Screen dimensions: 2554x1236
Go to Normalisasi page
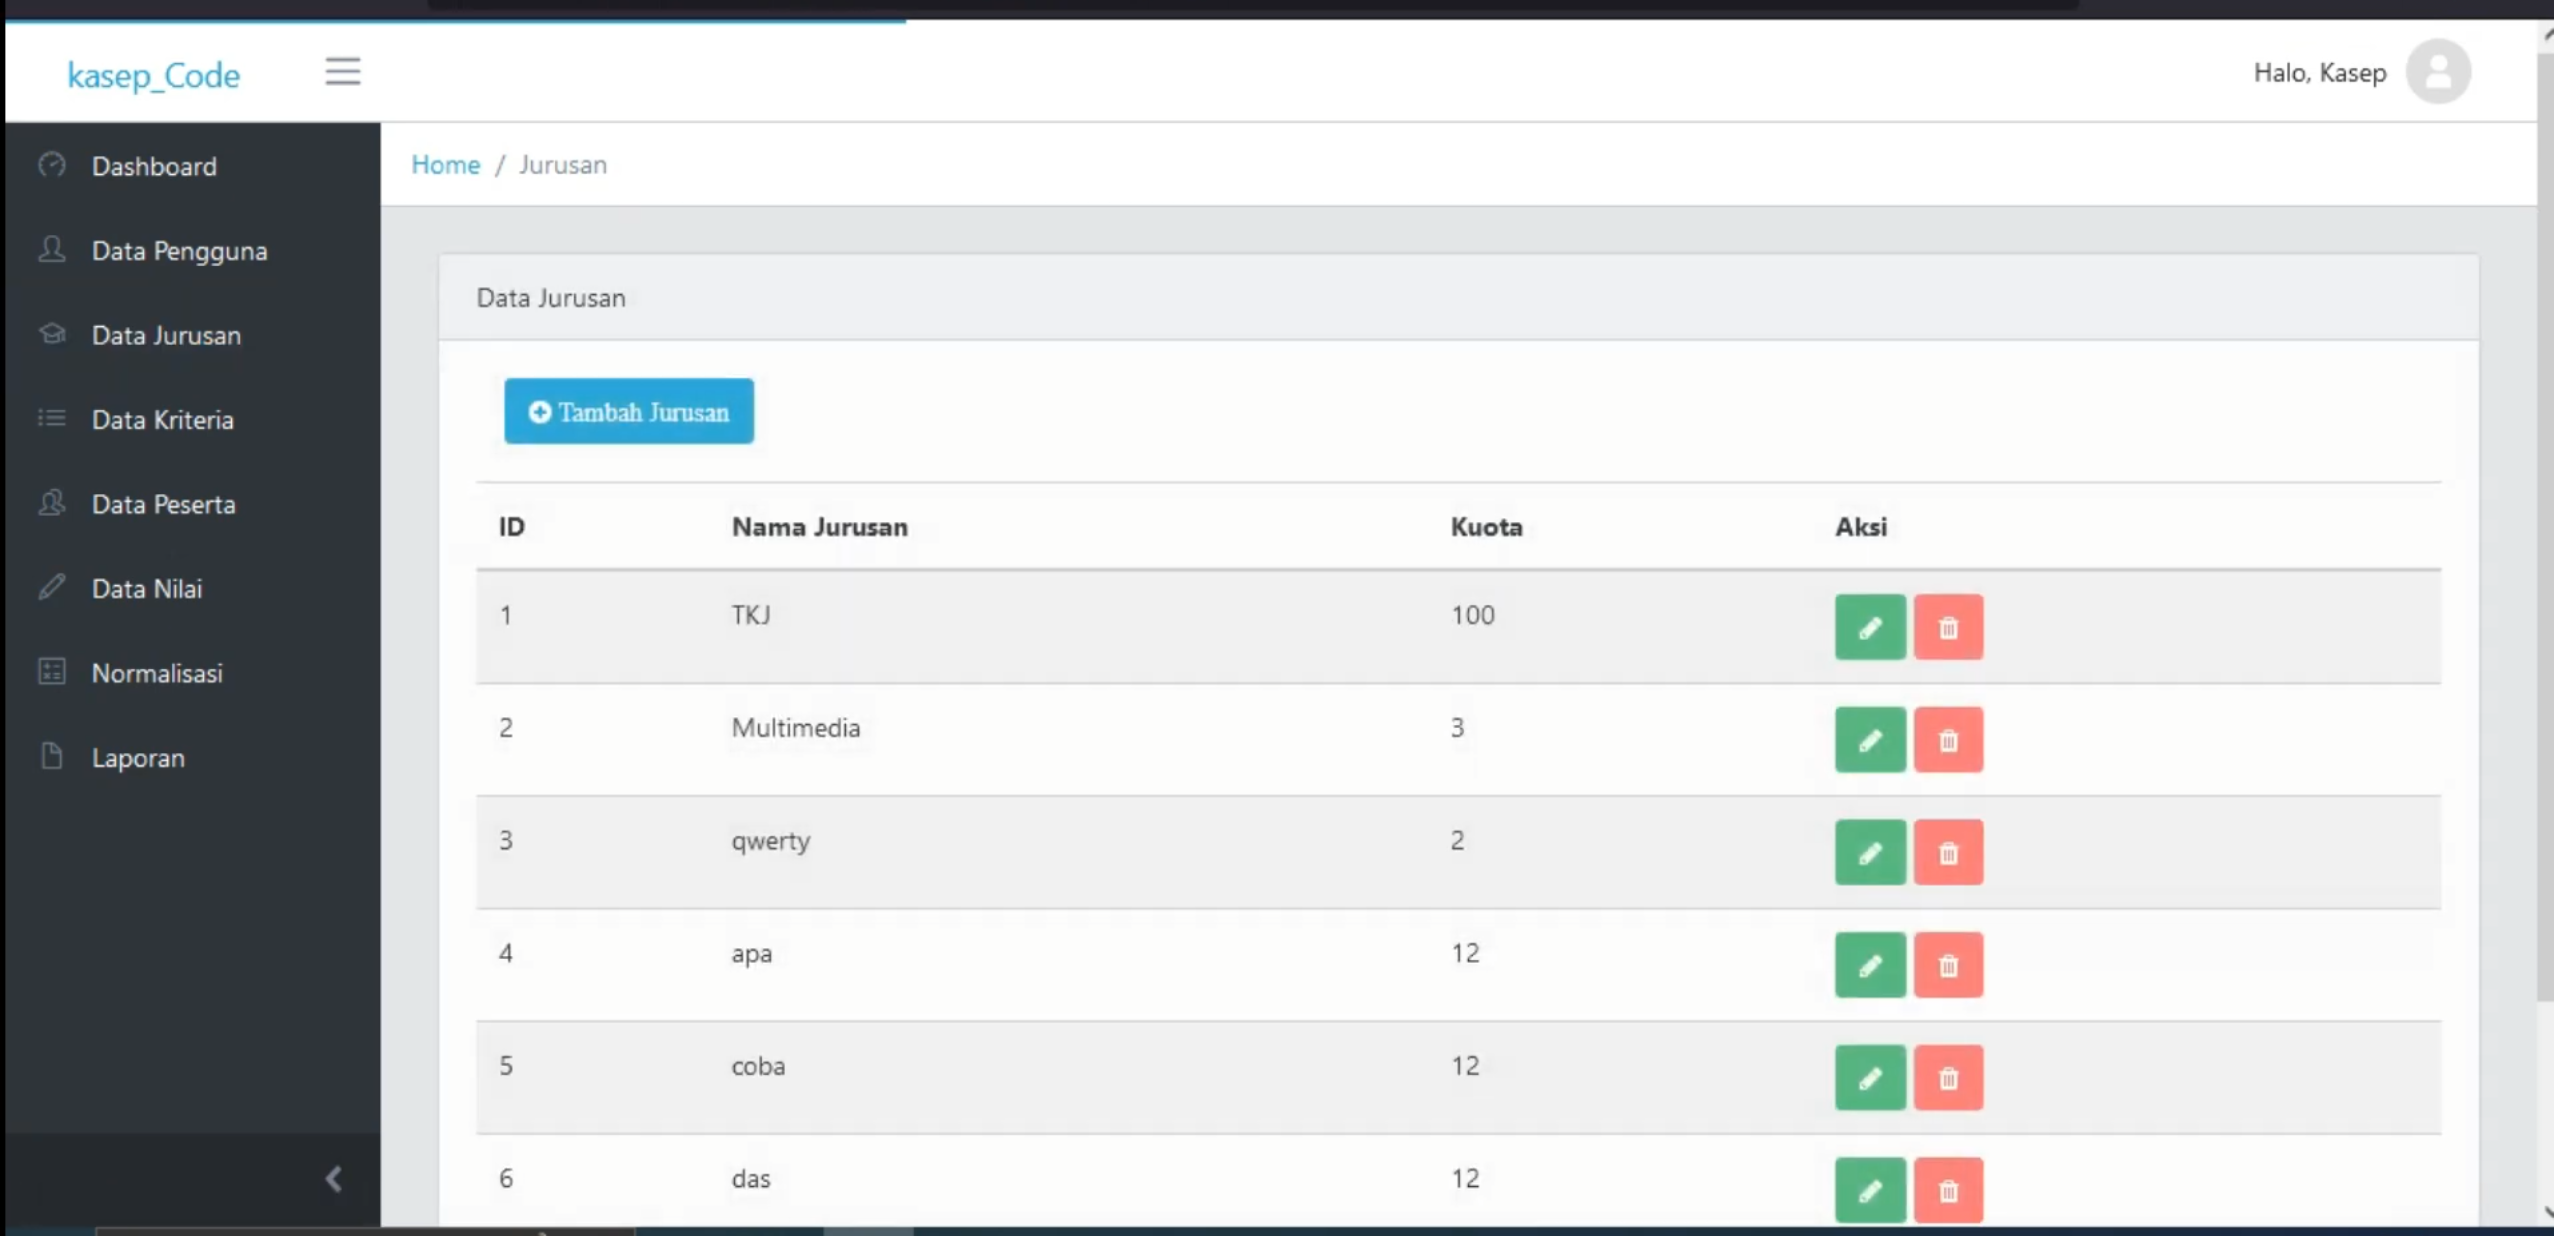point(192,673)
